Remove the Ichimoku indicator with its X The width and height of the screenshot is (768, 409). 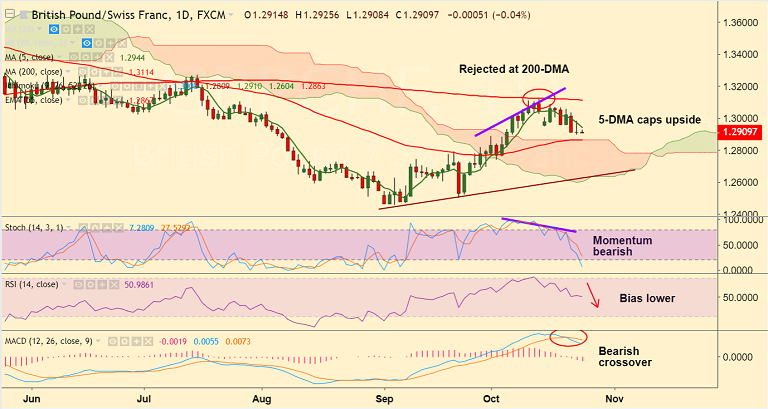tap(162, 86)
